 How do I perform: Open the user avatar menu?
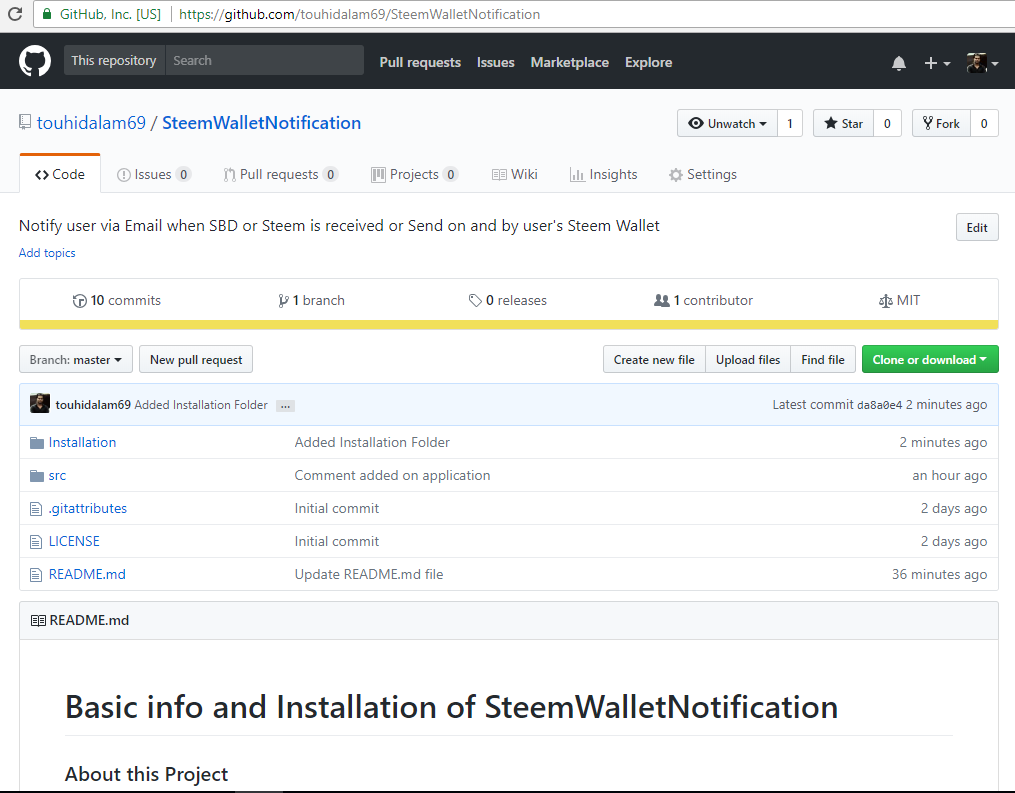(x=982, y=63)
